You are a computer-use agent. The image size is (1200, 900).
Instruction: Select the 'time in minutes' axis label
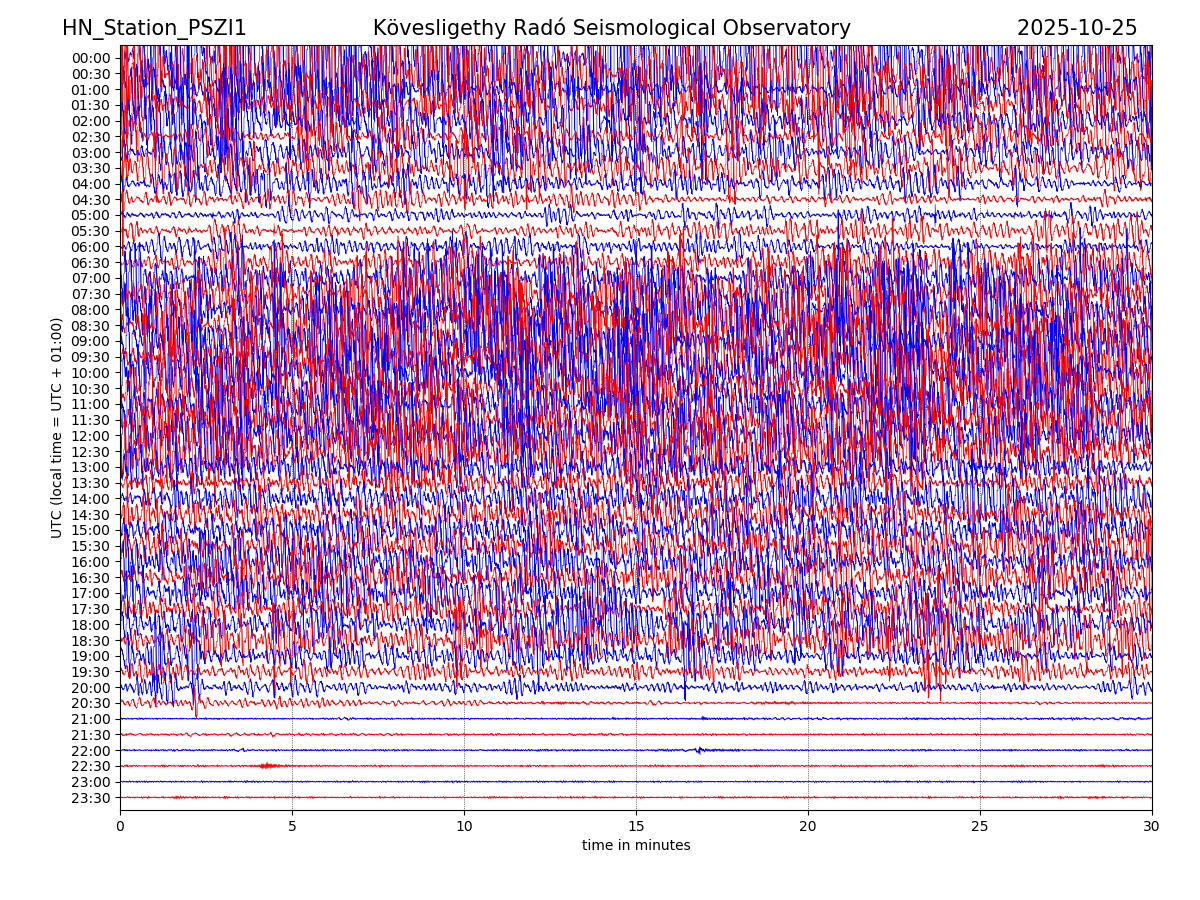pos(636,846)
